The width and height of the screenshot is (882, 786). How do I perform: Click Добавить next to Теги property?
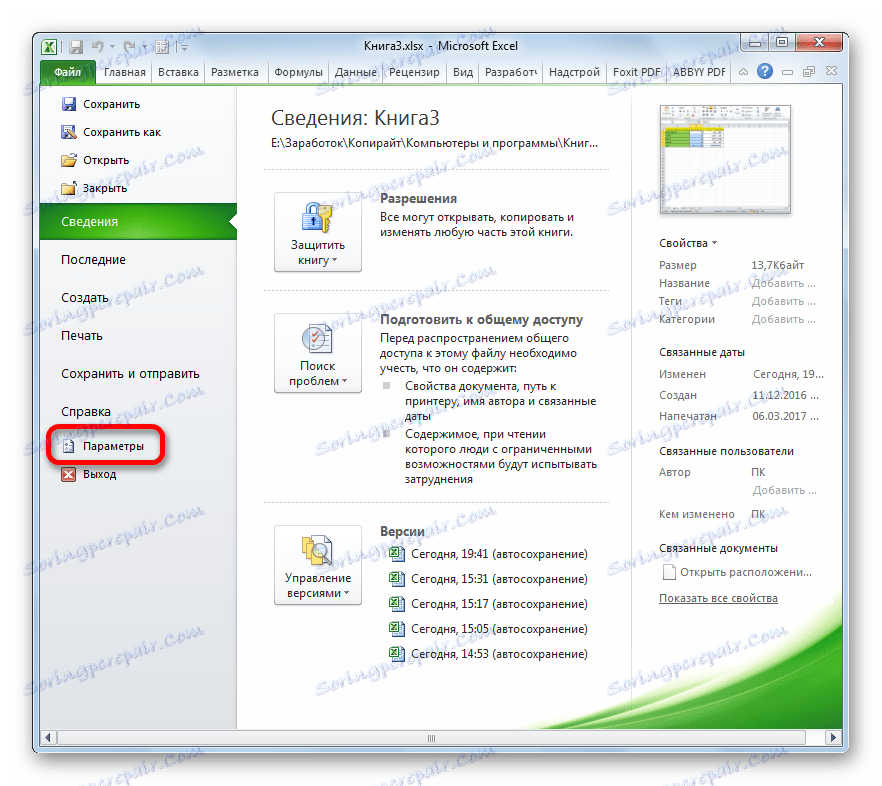click(x=784, y=301)
